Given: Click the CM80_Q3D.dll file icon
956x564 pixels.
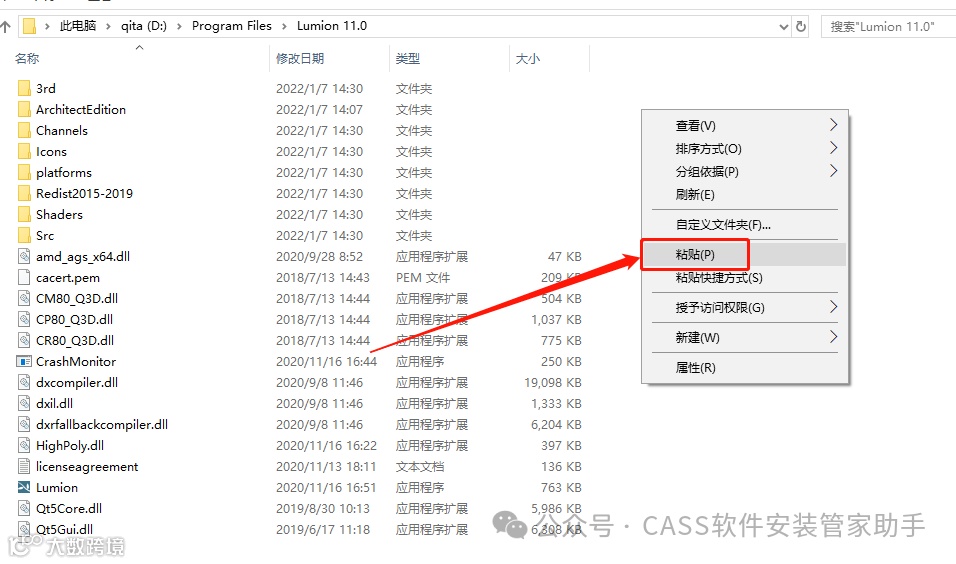Looking at the screenshot, I should pos(24,299).
